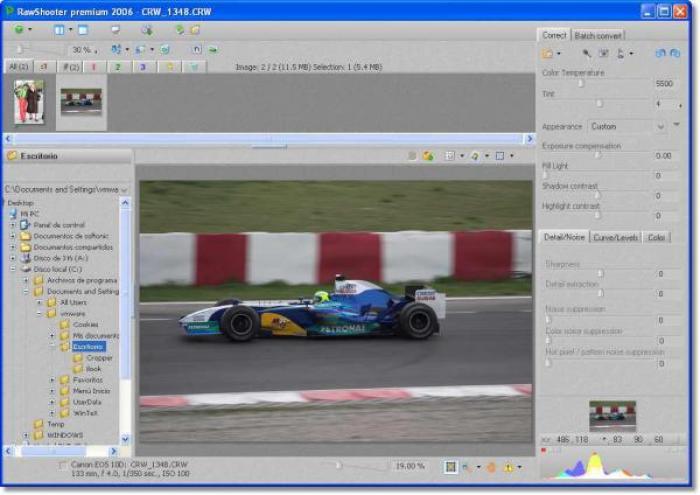Open the crop tool dropdown arrow
700x495 pixels.
coord(512,156)
